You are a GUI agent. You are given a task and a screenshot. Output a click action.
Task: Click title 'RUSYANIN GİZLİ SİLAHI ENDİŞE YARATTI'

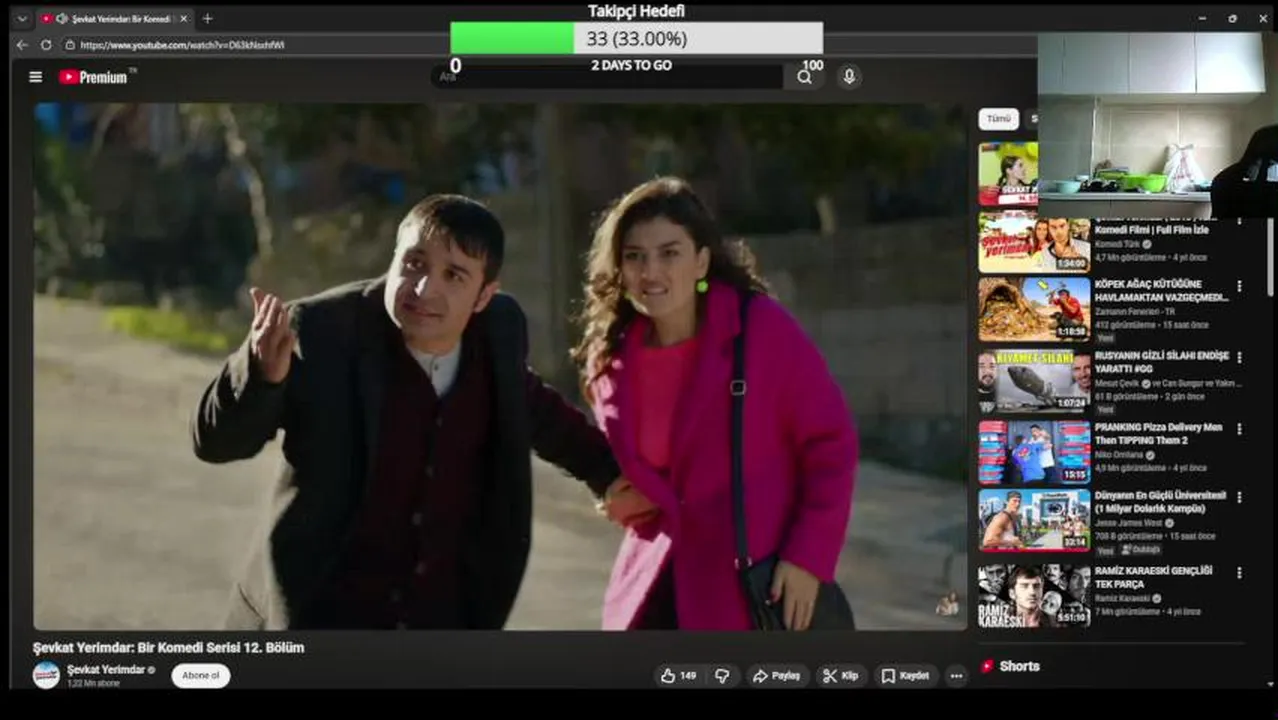coord(1161,362)
